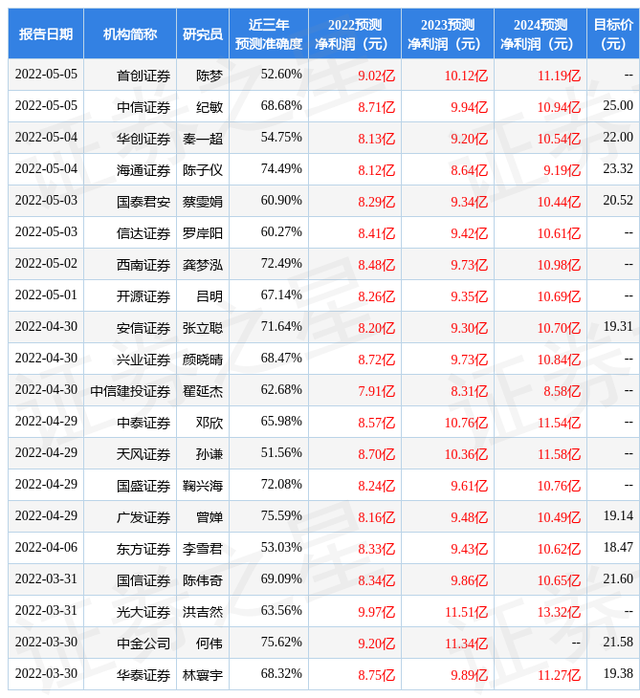
Task: Click the 23.32 target price
Action: (x=618, y=169)
